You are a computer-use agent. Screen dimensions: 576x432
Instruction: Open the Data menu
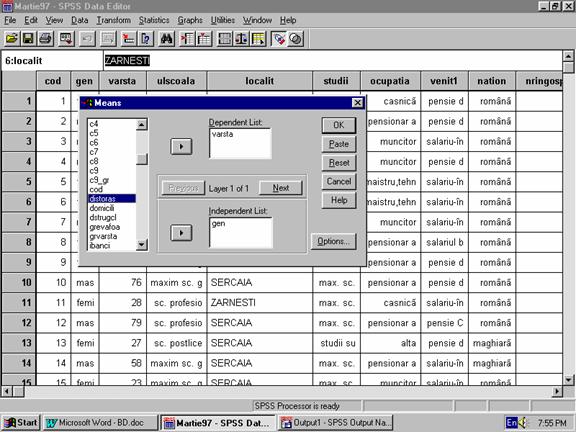(79, 20)
